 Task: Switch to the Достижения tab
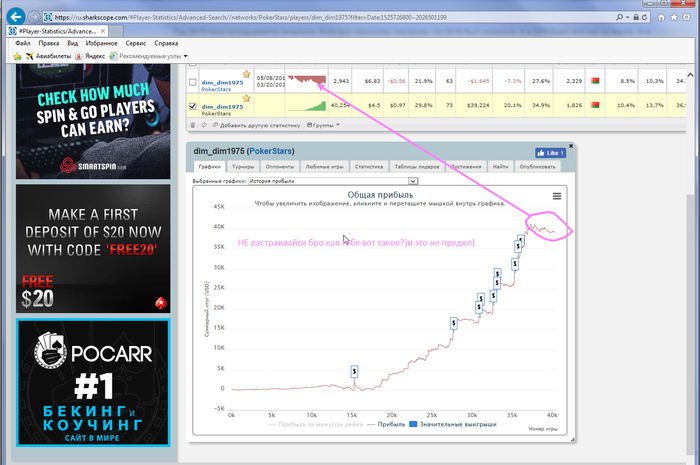coord(466,166)
